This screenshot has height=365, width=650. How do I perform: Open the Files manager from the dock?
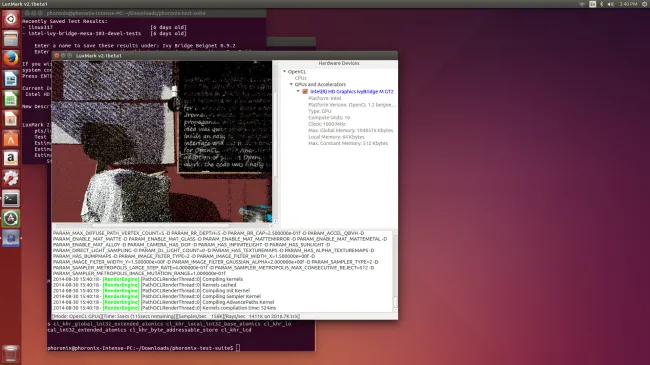pyautogui.click(x=11, y=39)
